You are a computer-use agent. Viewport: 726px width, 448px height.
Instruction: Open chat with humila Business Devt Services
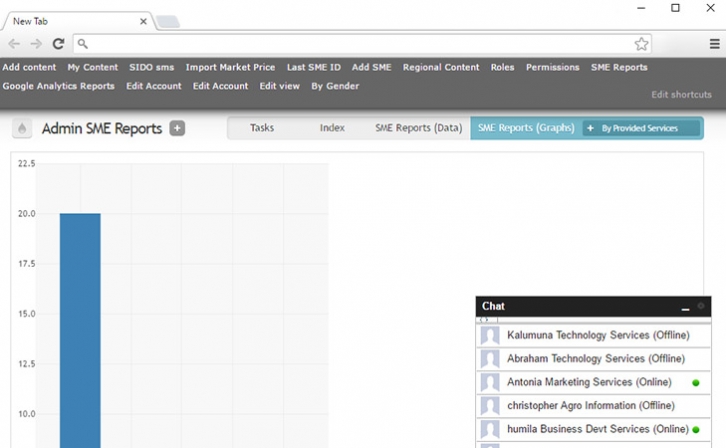[593, 429]
